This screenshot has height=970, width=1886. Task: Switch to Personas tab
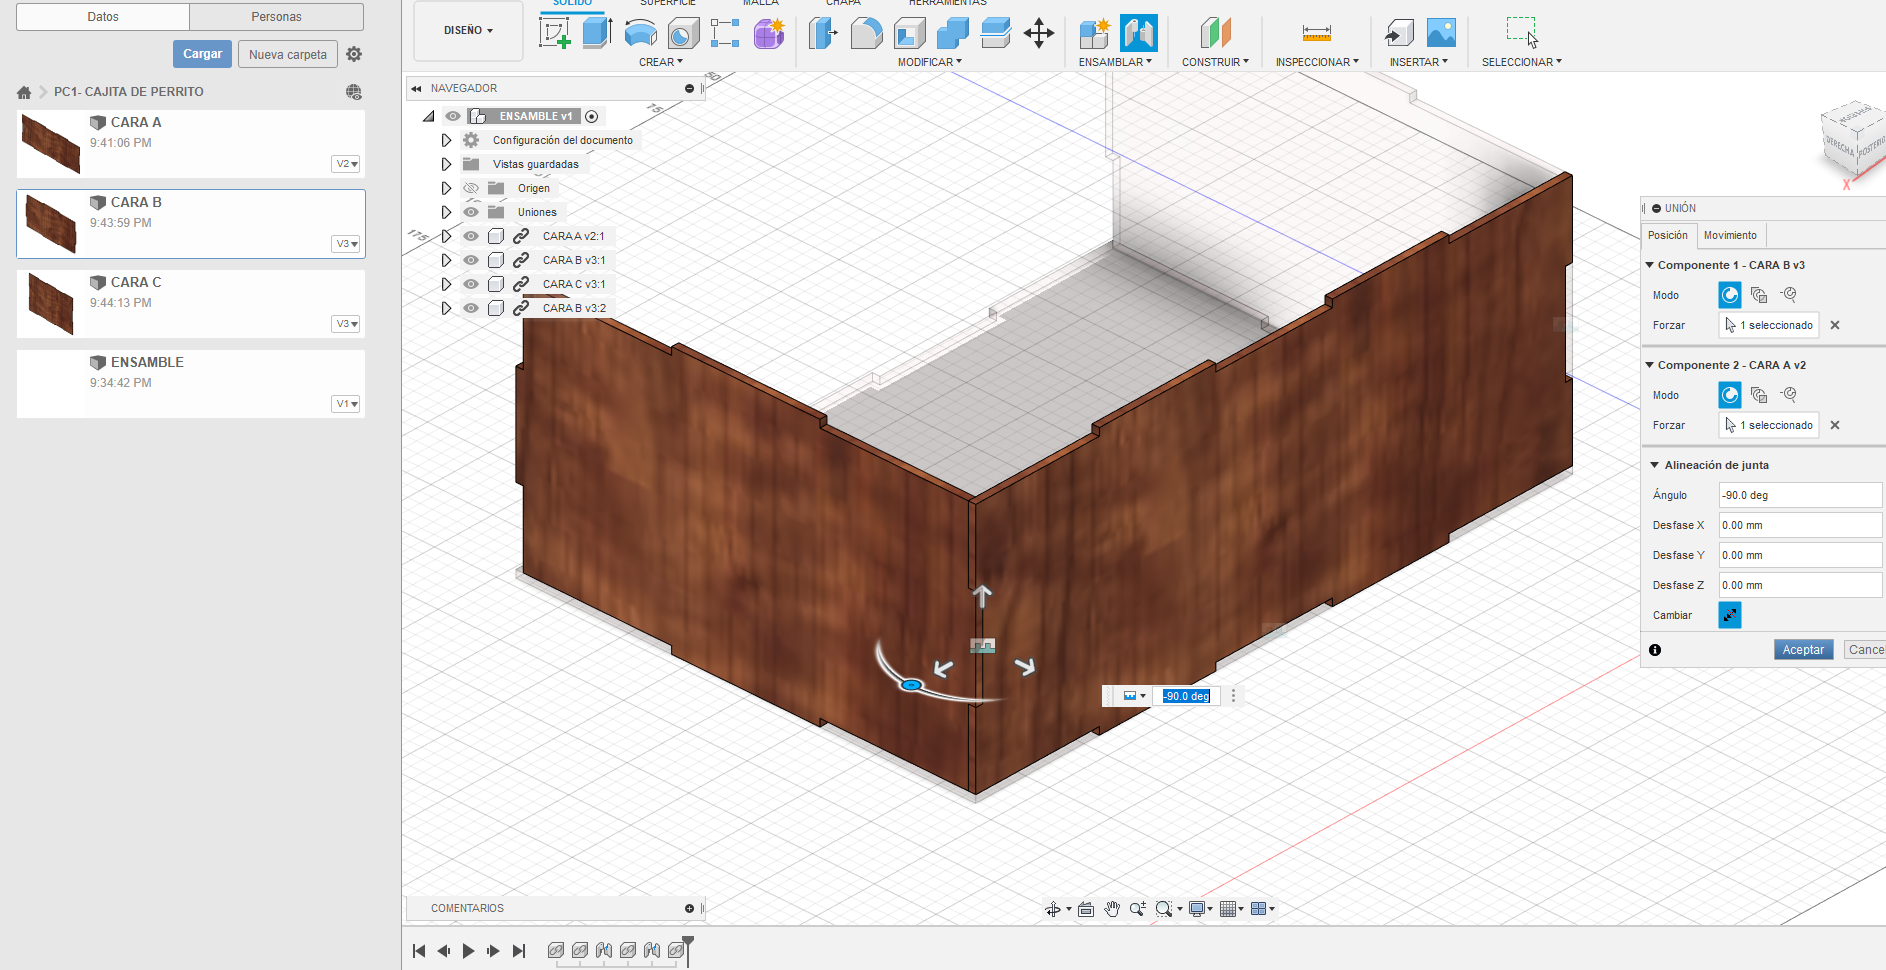[276, 17]
